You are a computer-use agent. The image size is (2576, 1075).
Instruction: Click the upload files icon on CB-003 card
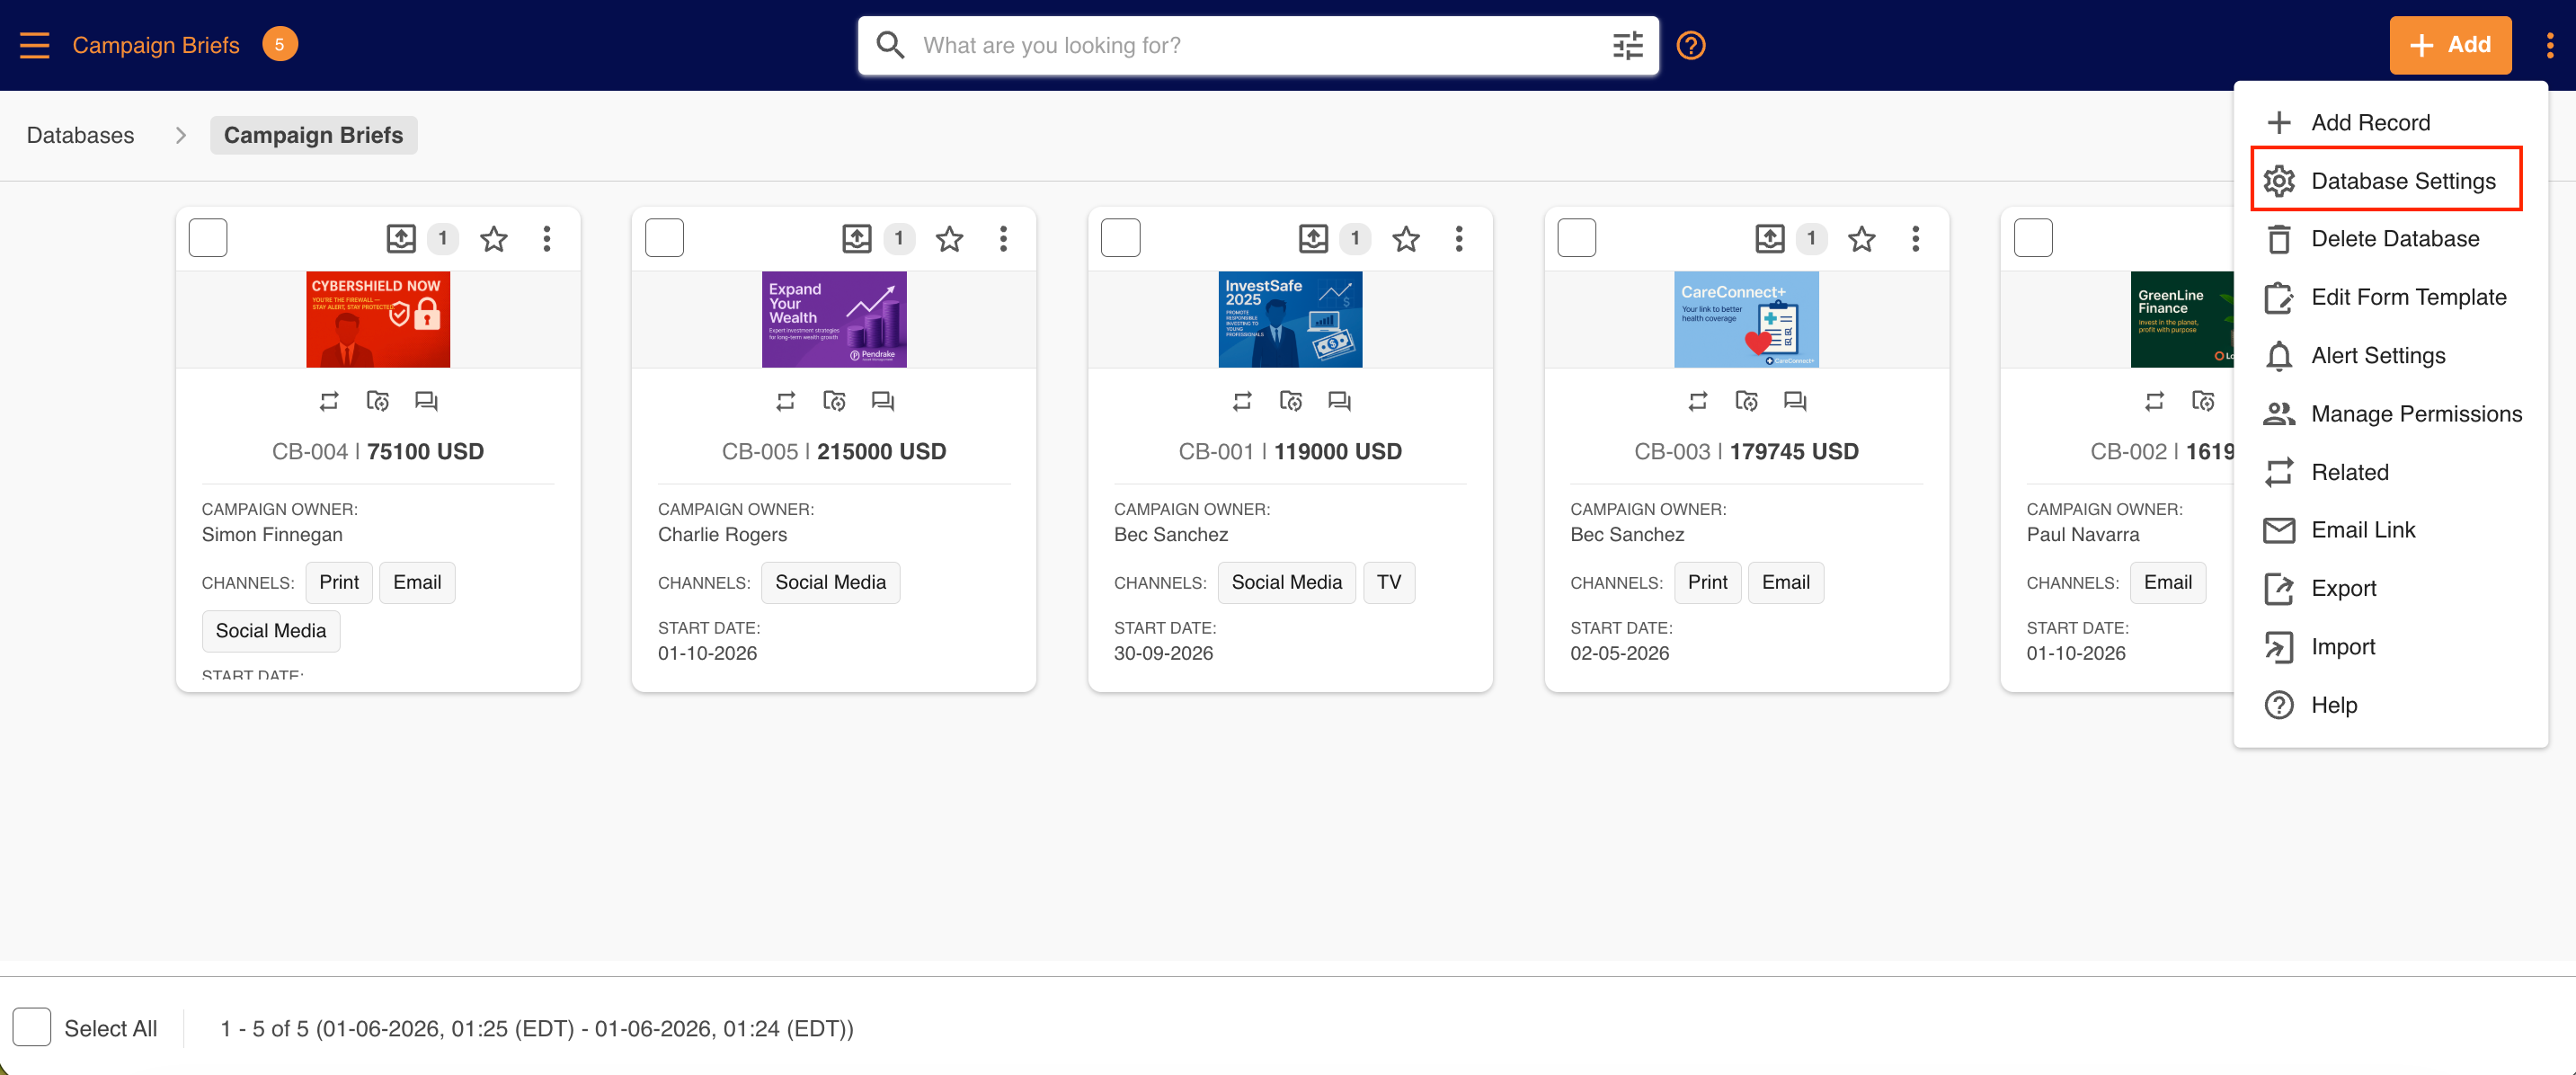click(x=1769, y=239)
